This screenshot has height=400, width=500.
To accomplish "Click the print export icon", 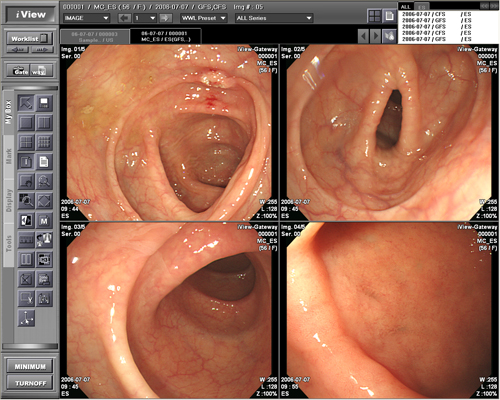I will pyautogui.click(x=44, y=279).
